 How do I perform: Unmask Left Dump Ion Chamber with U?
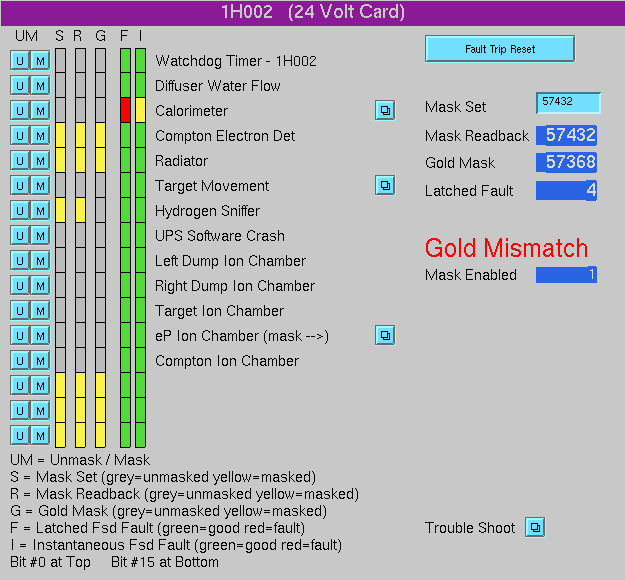coord(20,260)
